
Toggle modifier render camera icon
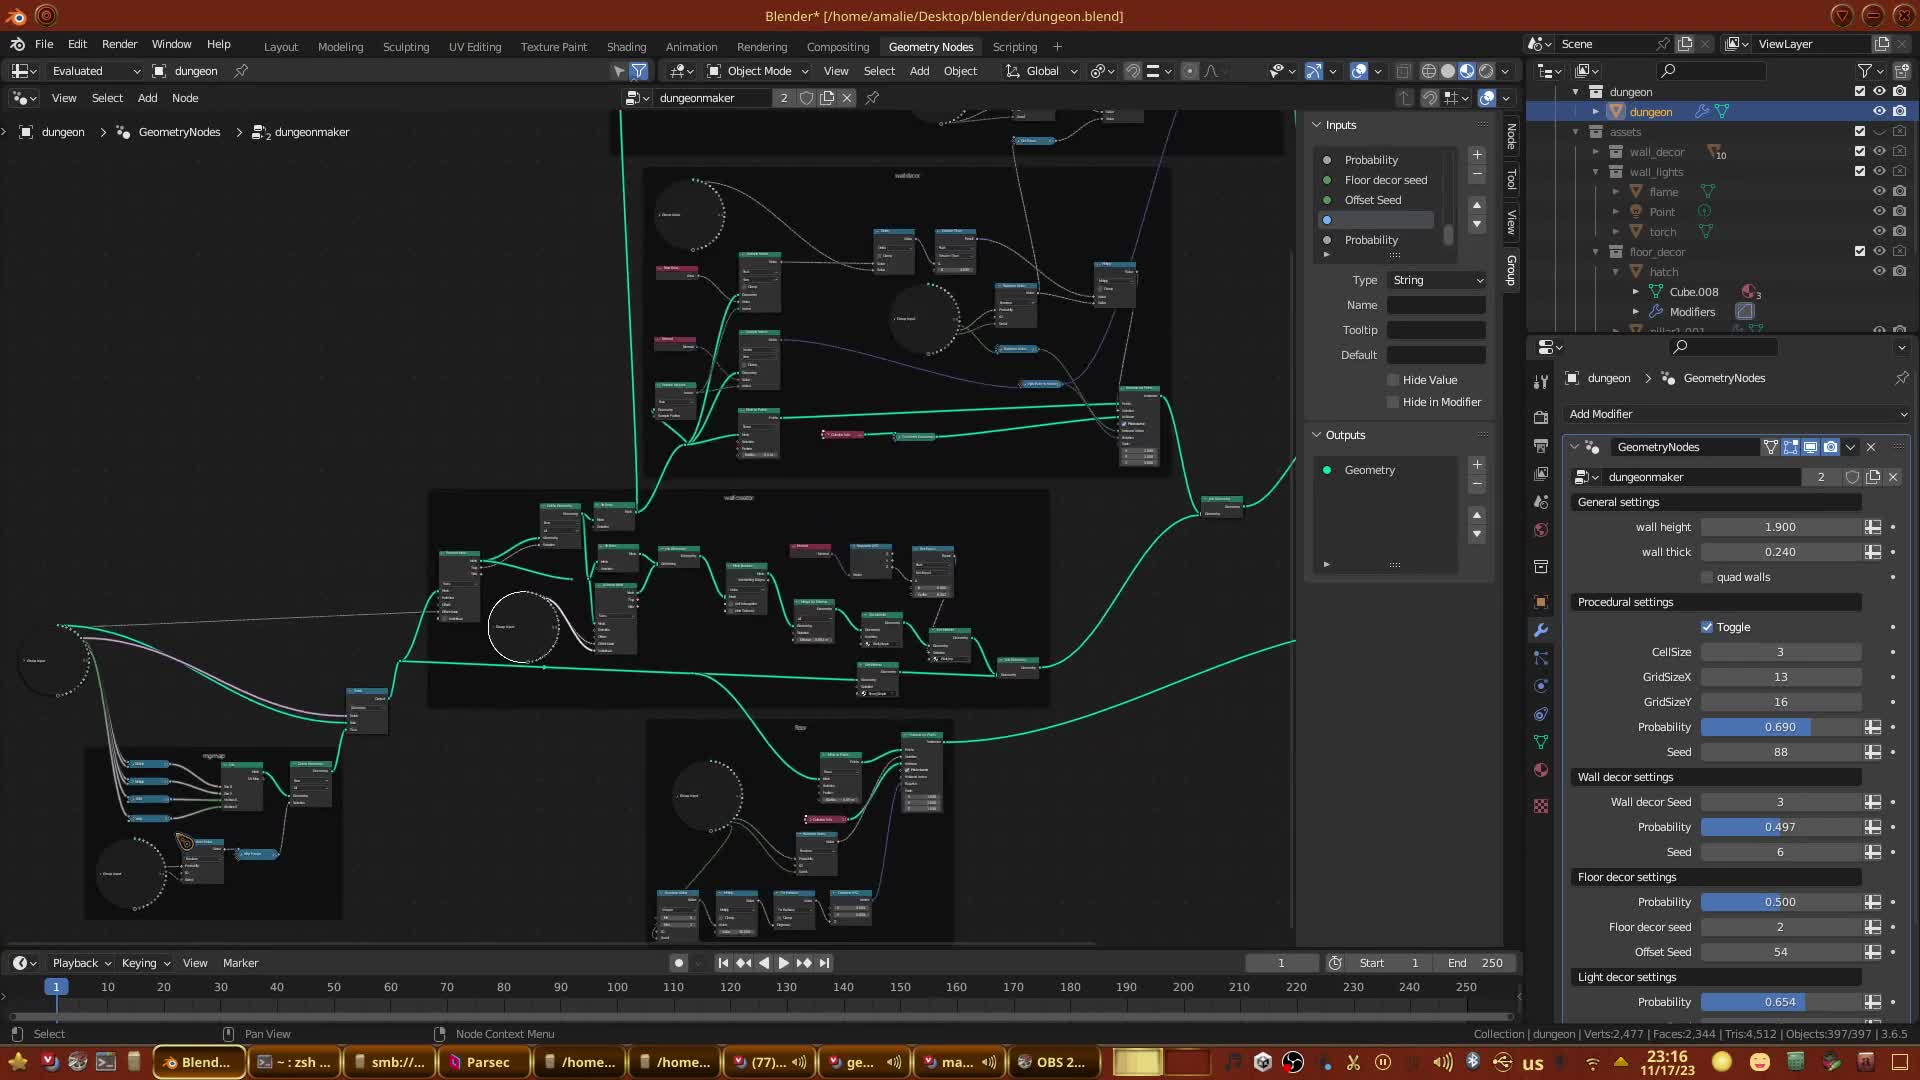[1830, 447]
